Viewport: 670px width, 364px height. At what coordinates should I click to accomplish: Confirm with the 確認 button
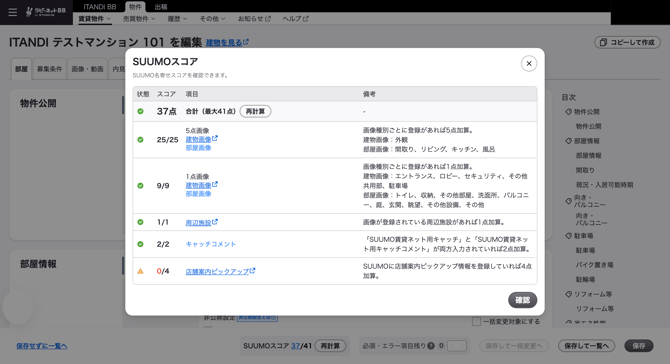tap(522, 300)
